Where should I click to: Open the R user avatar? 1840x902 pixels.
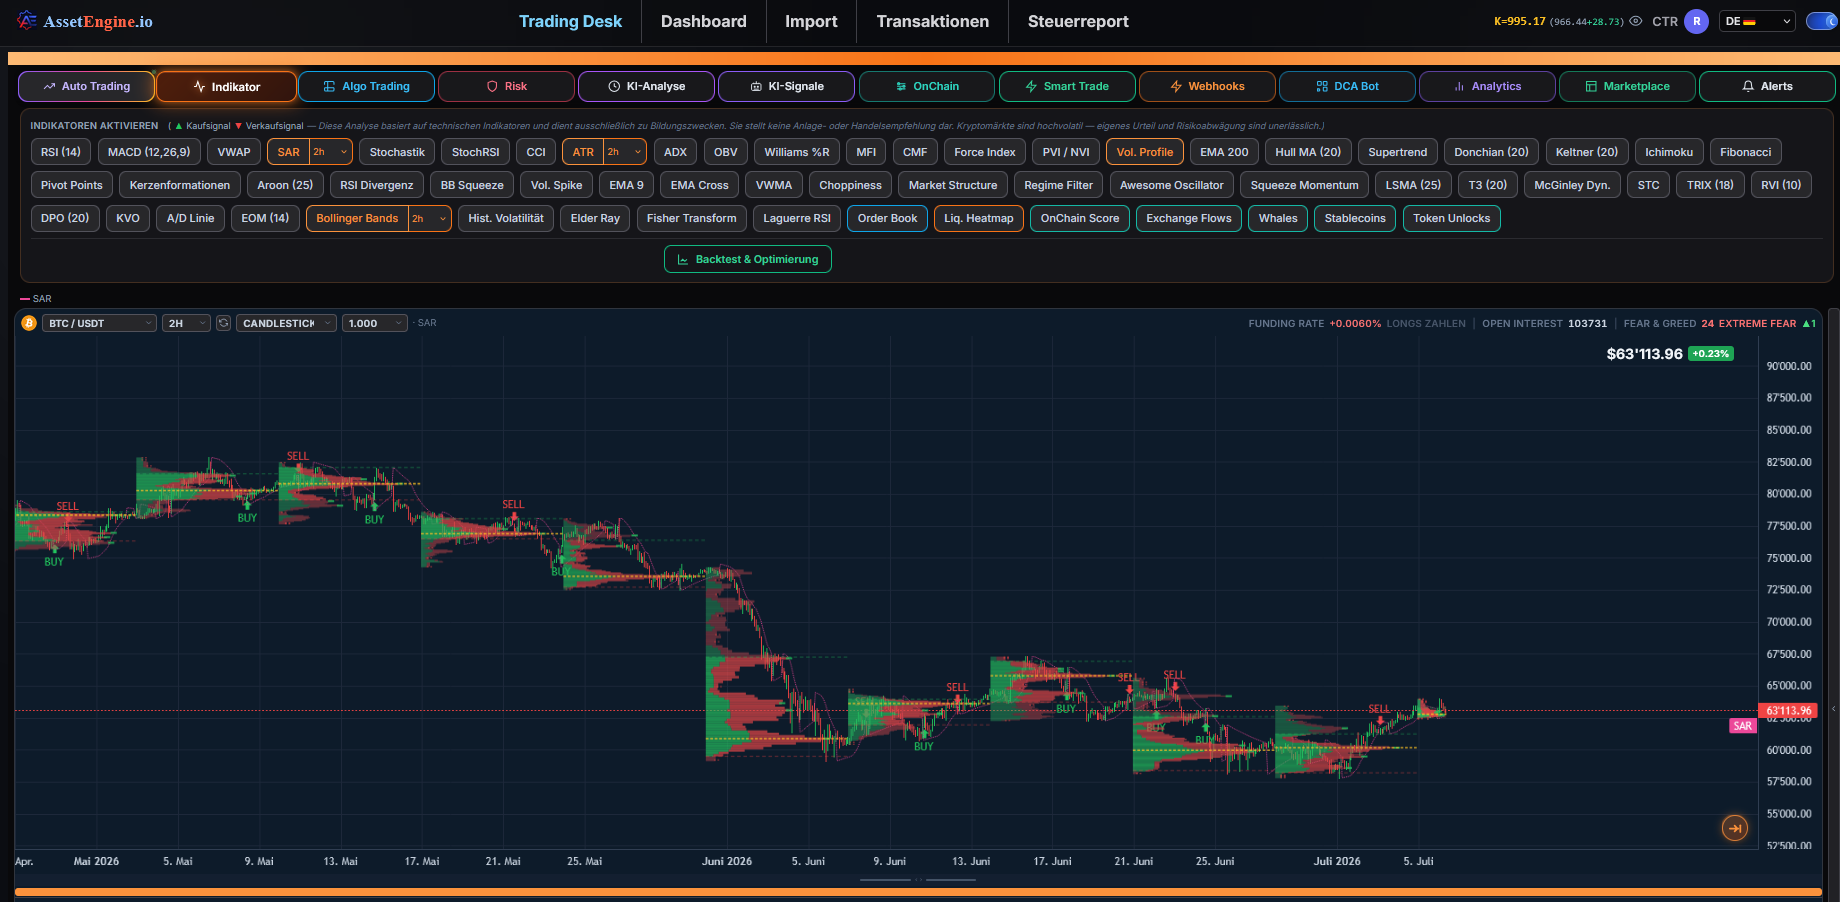point(1696,21)
